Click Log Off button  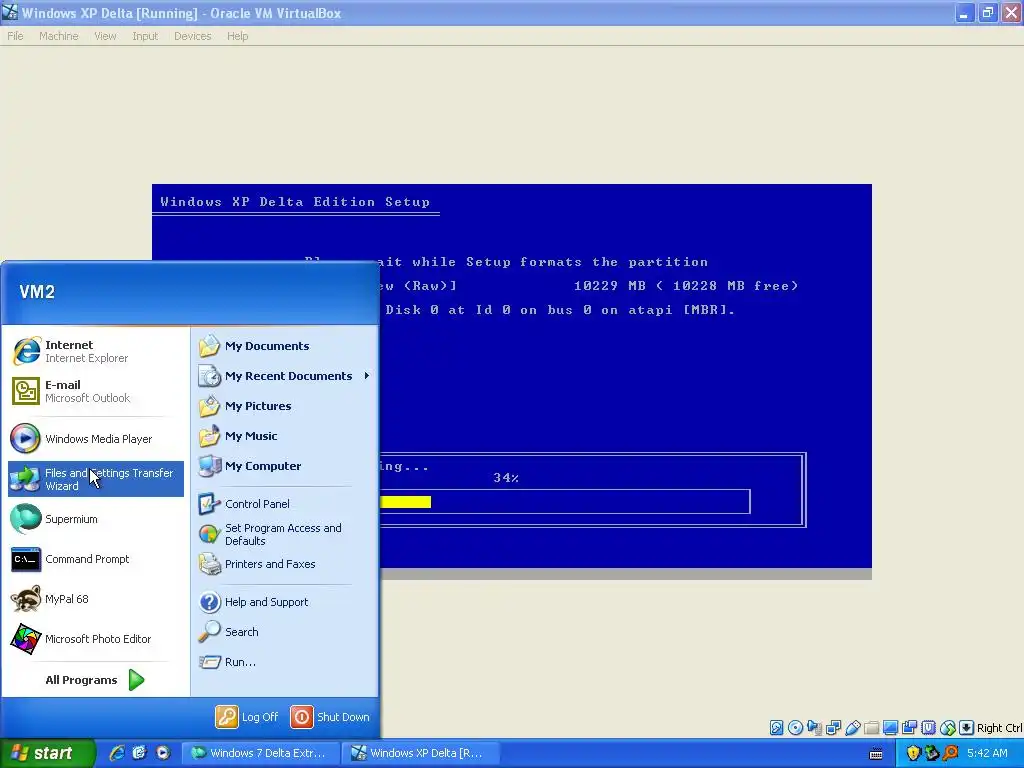tap(248, 717)
